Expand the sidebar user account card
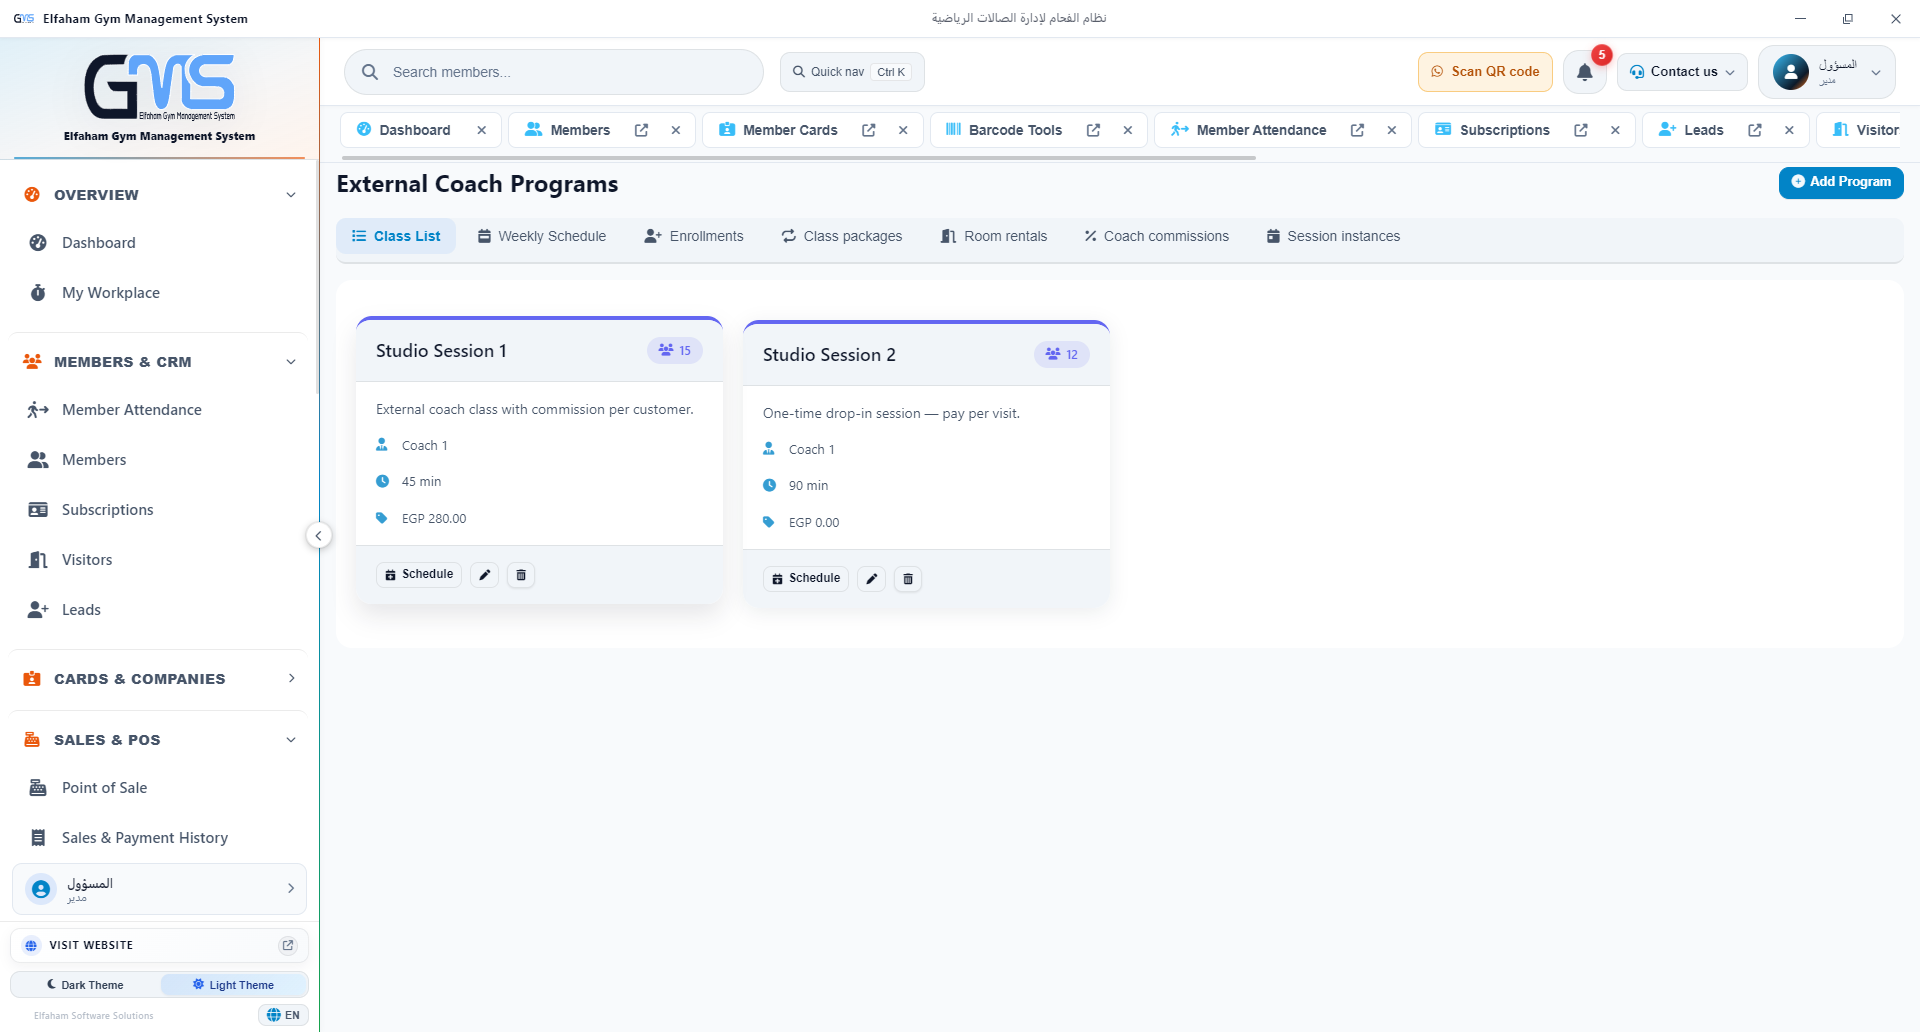The height and width of the screenshot is (1032, 1920). coord(159,889)
